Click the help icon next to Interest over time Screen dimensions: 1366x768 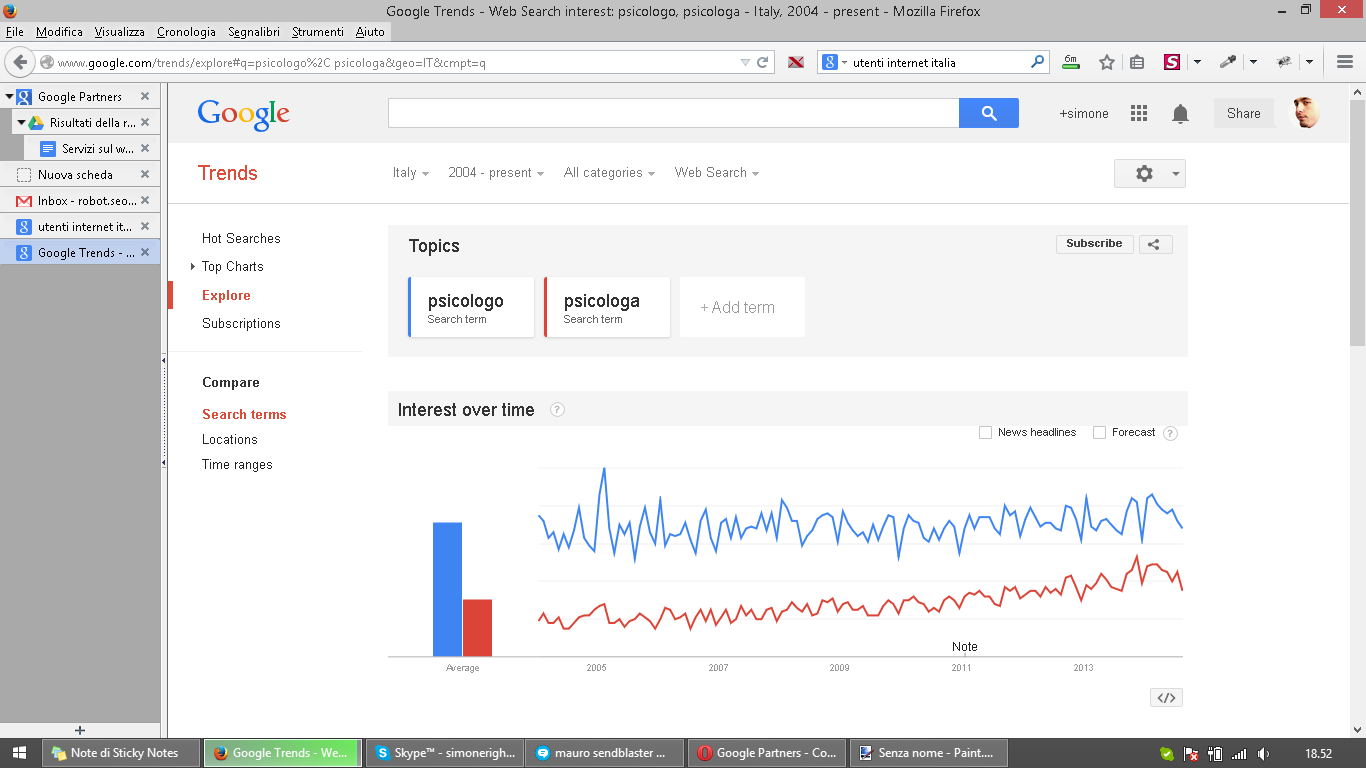pos(557,410)
